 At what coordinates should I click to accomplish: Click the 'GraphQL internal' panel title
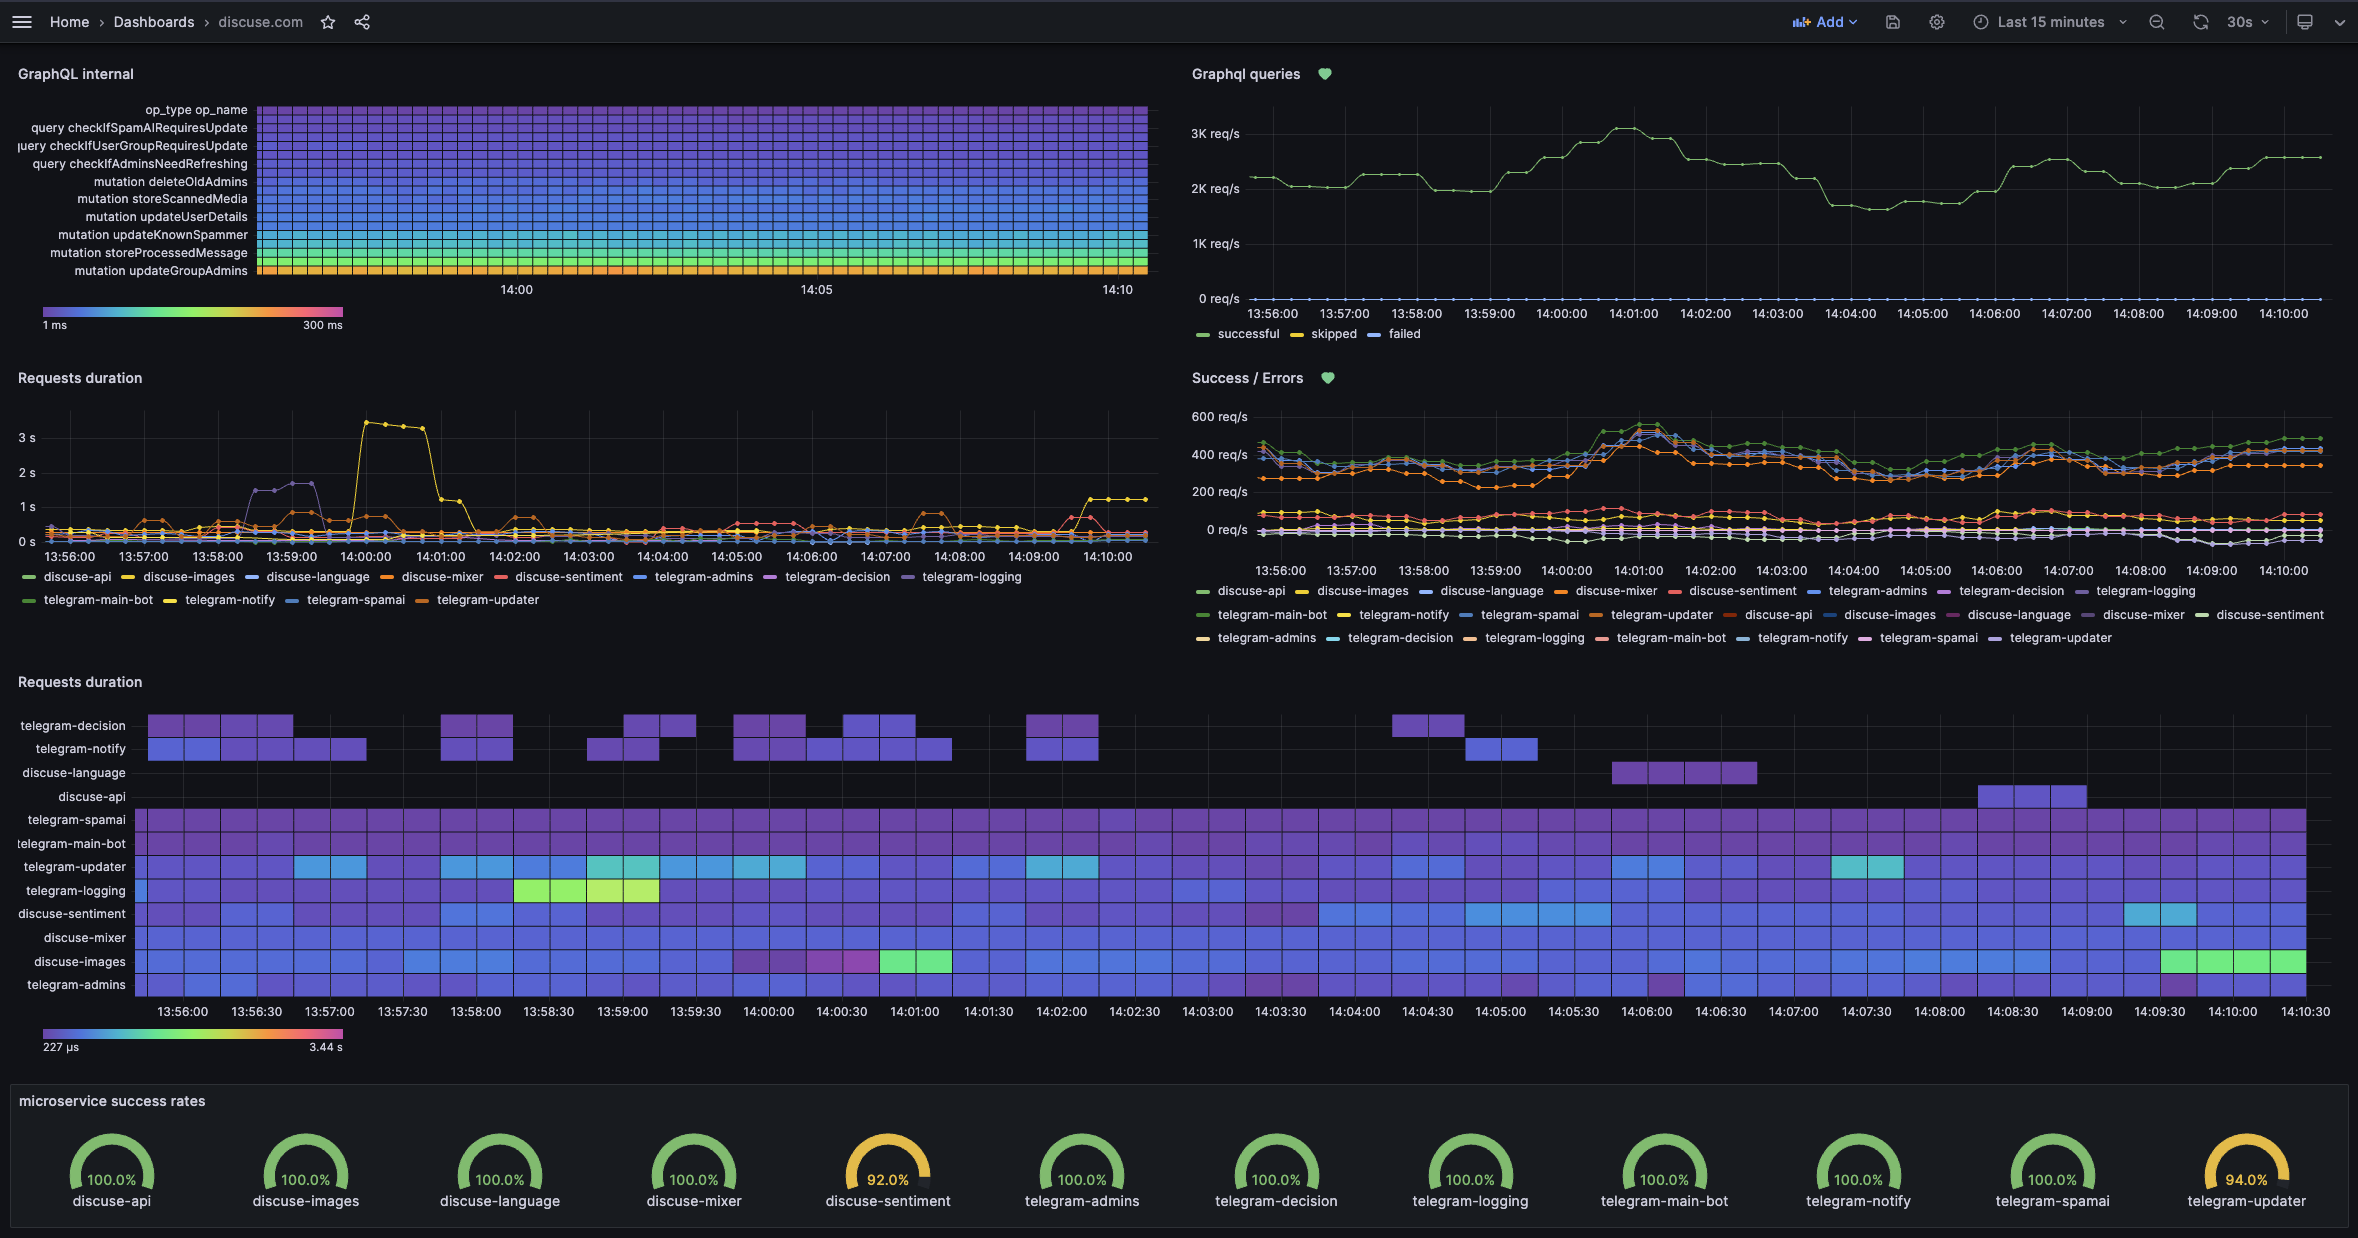click(x=76, y=74)
